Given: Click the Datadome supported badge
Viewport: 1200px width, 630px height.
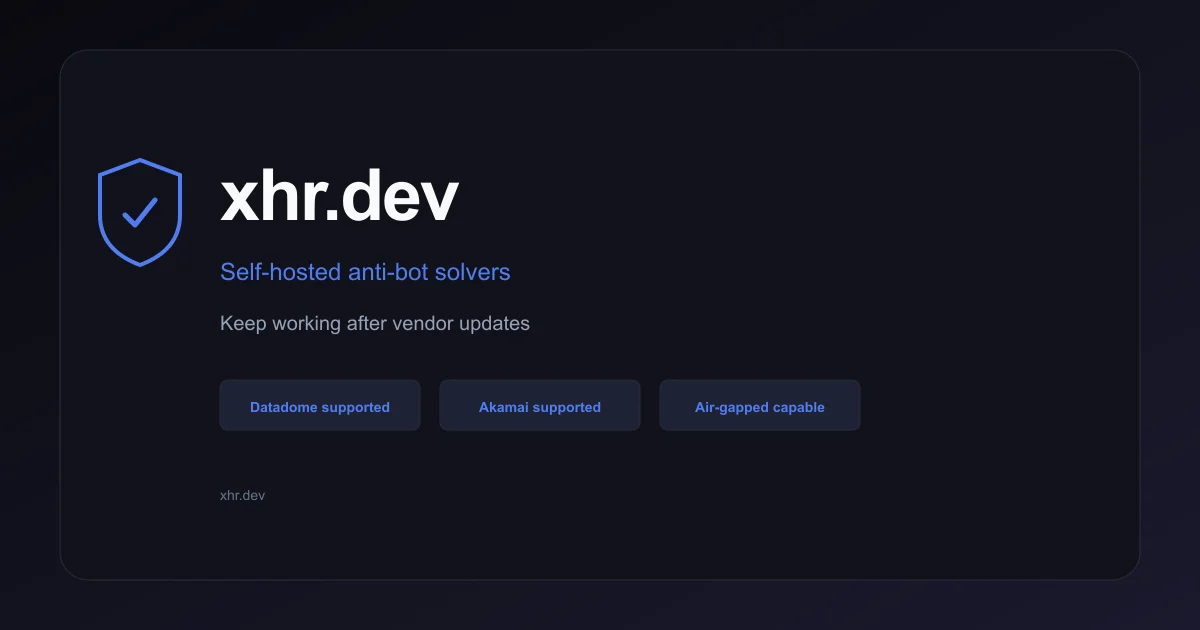Looking at the screenshot, I should tap(320, 405).
